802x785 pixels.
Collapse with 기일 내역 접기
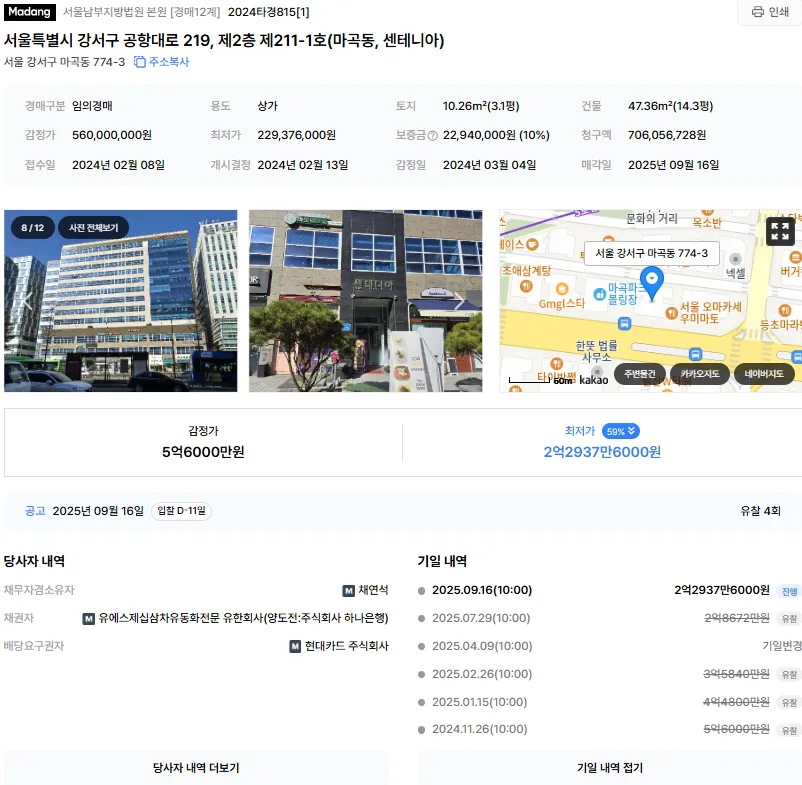(x=610, y=768)
